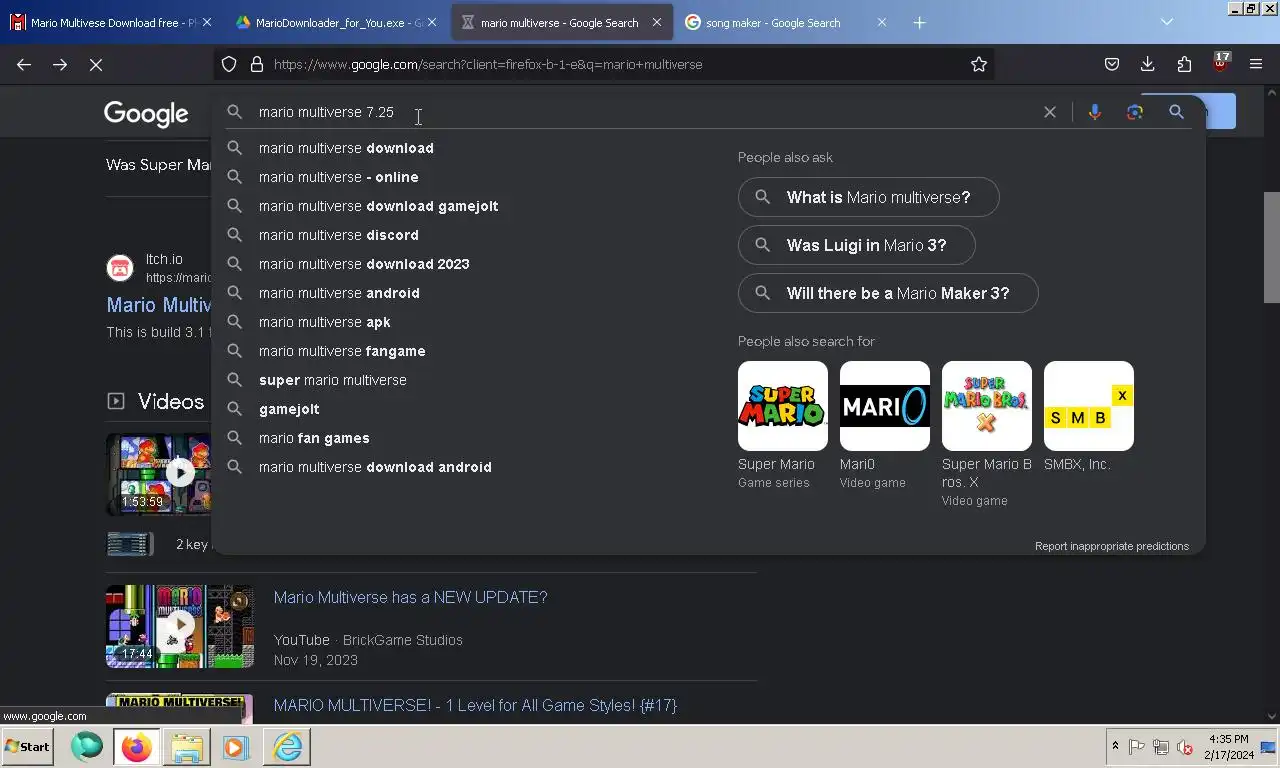Close the song maker search tab
This screenshot has width=1280, height=768.
point(881,22)
